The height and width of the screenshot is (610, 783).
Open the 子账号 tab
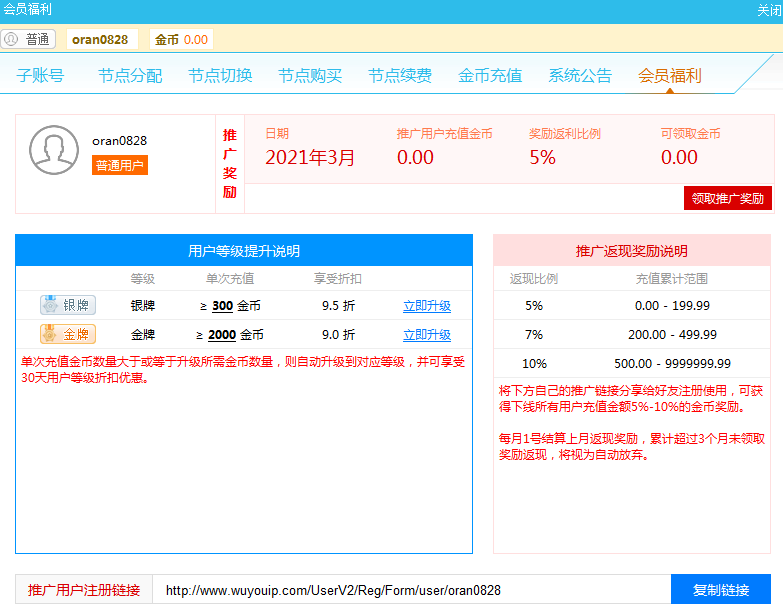tap(41, 75)
